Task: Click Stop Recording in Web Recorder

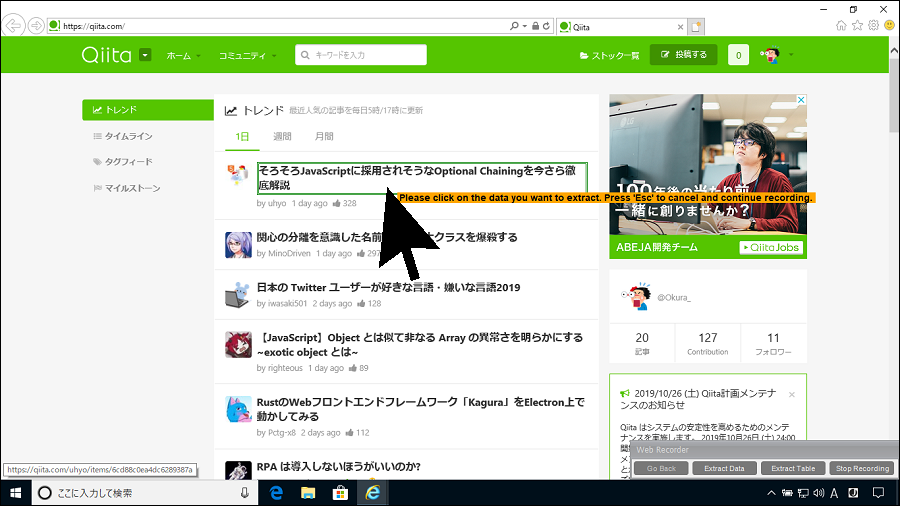Action: 862,468
